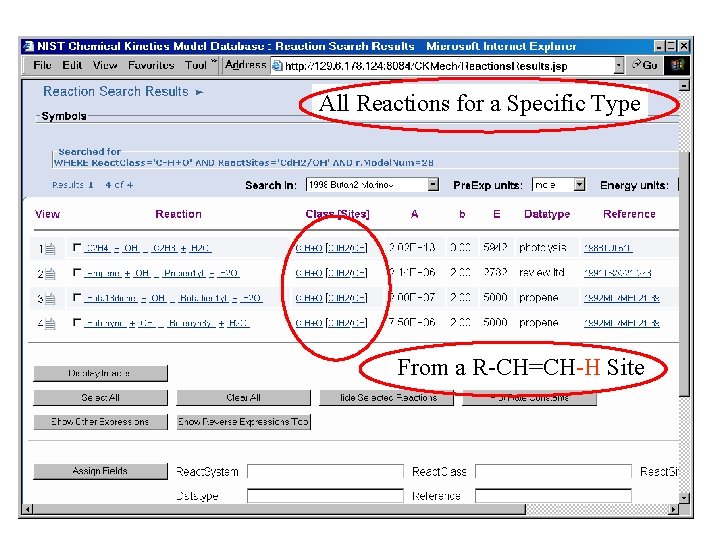Expand the hidden menu items chevron

[x=214, y=62]
